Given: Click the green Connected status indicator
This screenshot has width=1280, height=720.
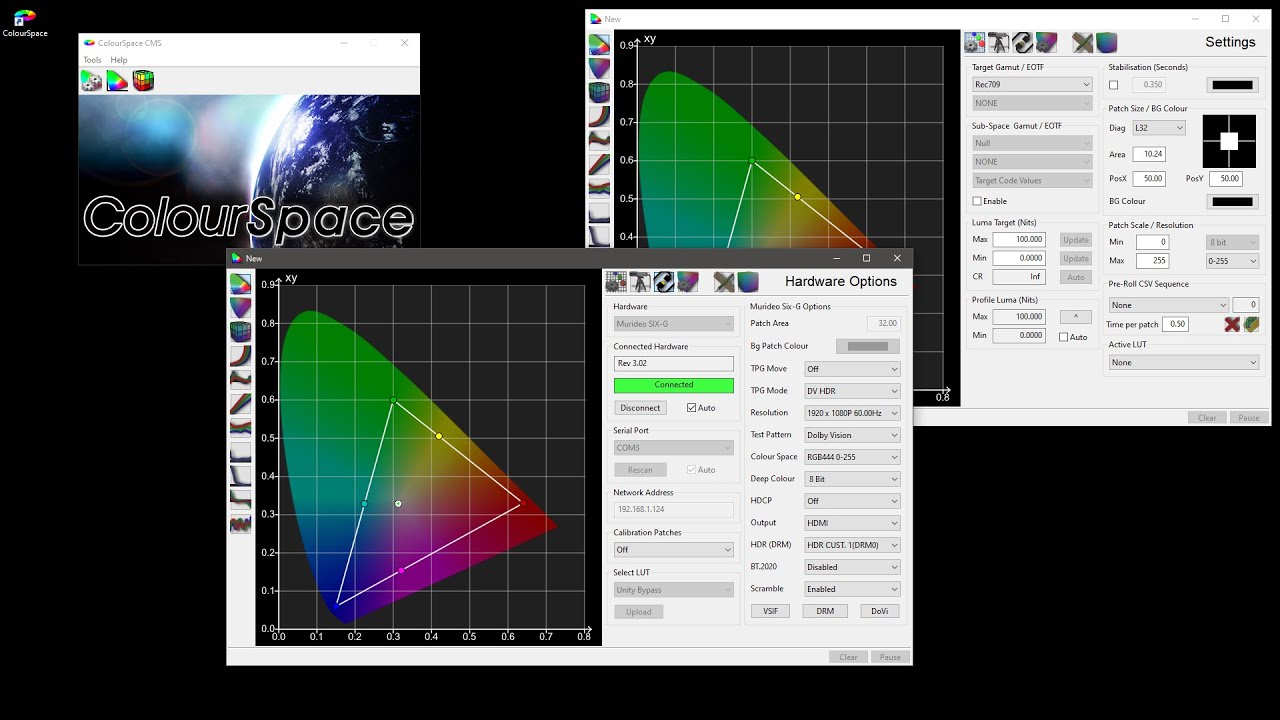Looking at the screenshot, I should point(673,385).
